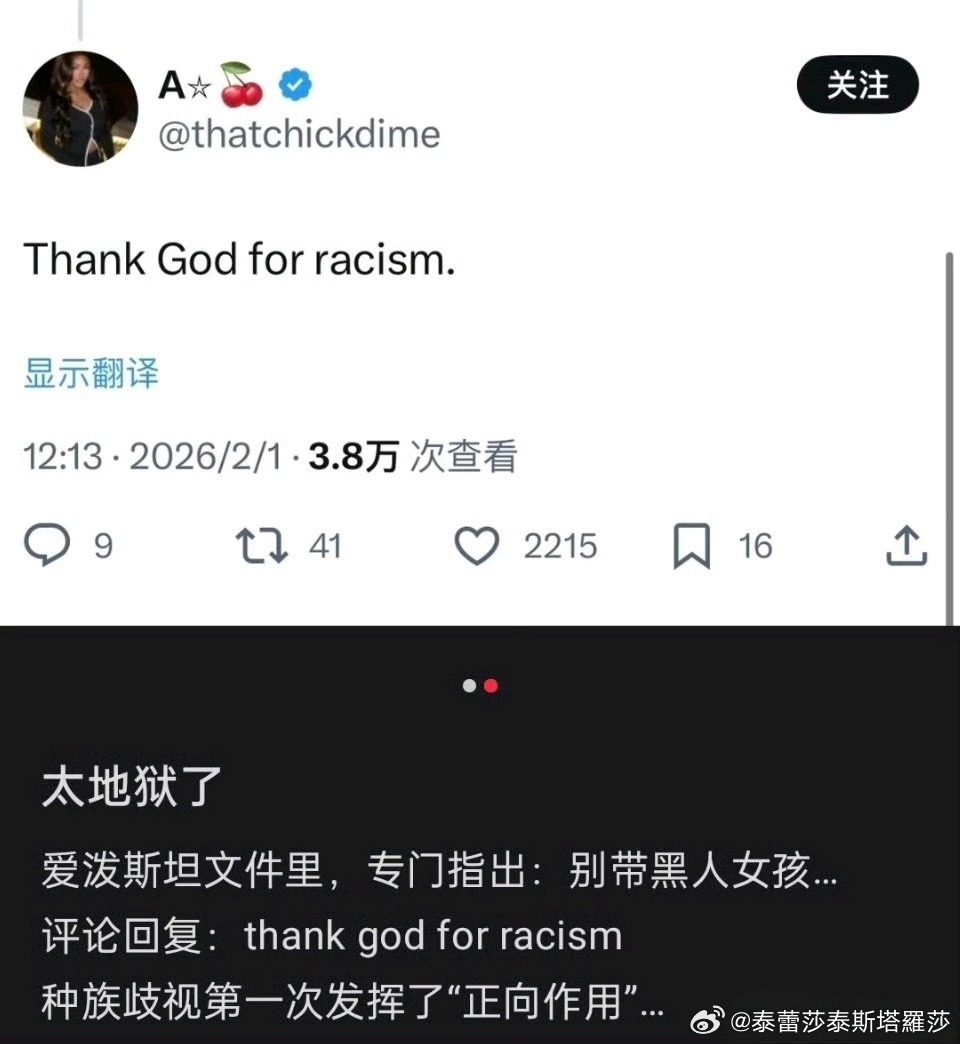Like the tweet with heart icon
Image resolution: width=960 pixels, height=1044 pixels.
tap(477, 545)
